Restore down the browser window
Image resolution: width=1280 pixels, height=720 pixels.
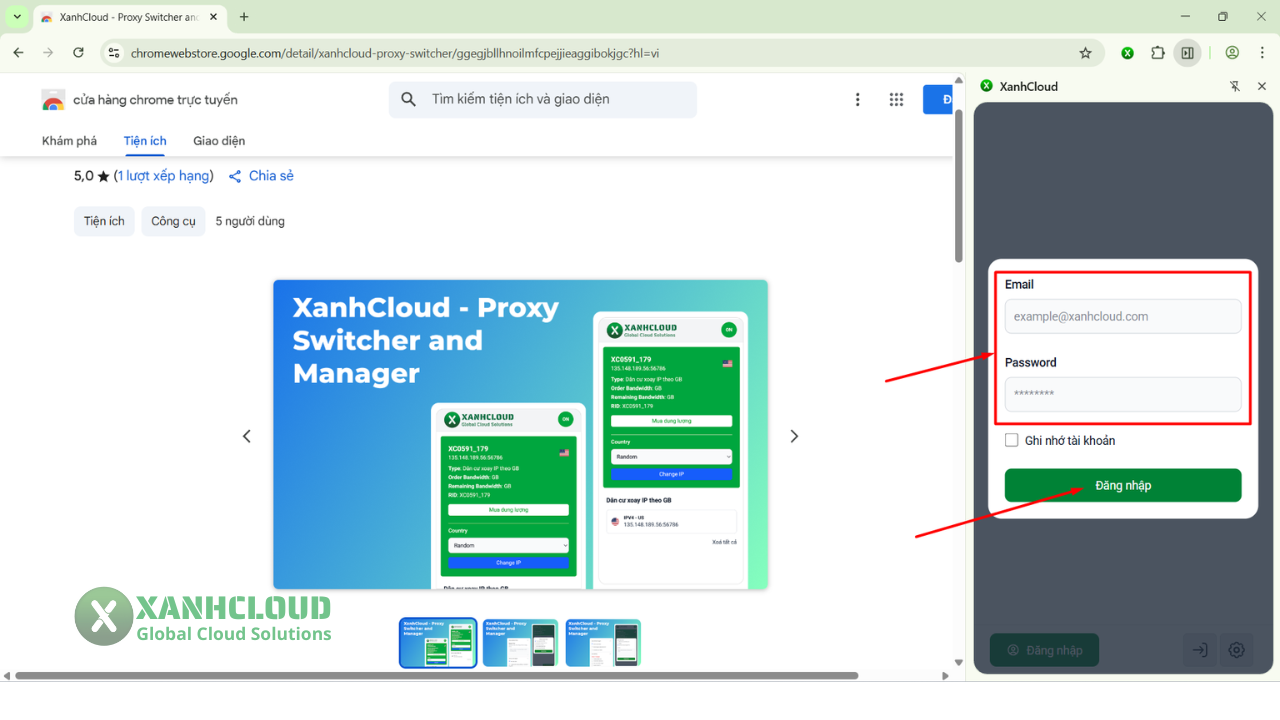1223,17
